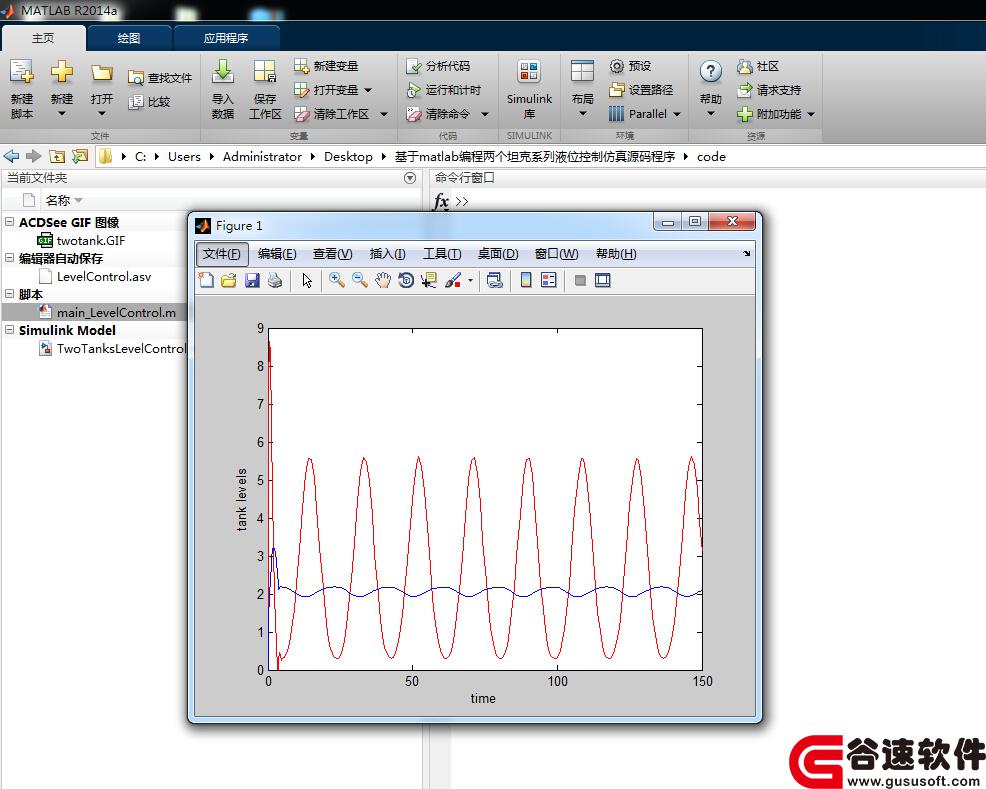Switch to the 应用程序 (Apps) ribbon tab

(x=226, y=38)
